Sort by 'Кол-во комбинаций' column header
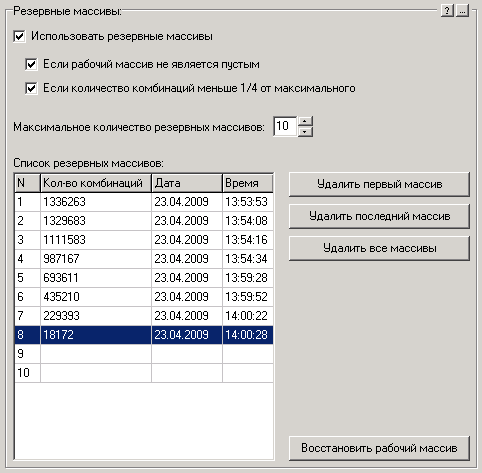This screenshot has width=482, height=473. coord(96,183)
